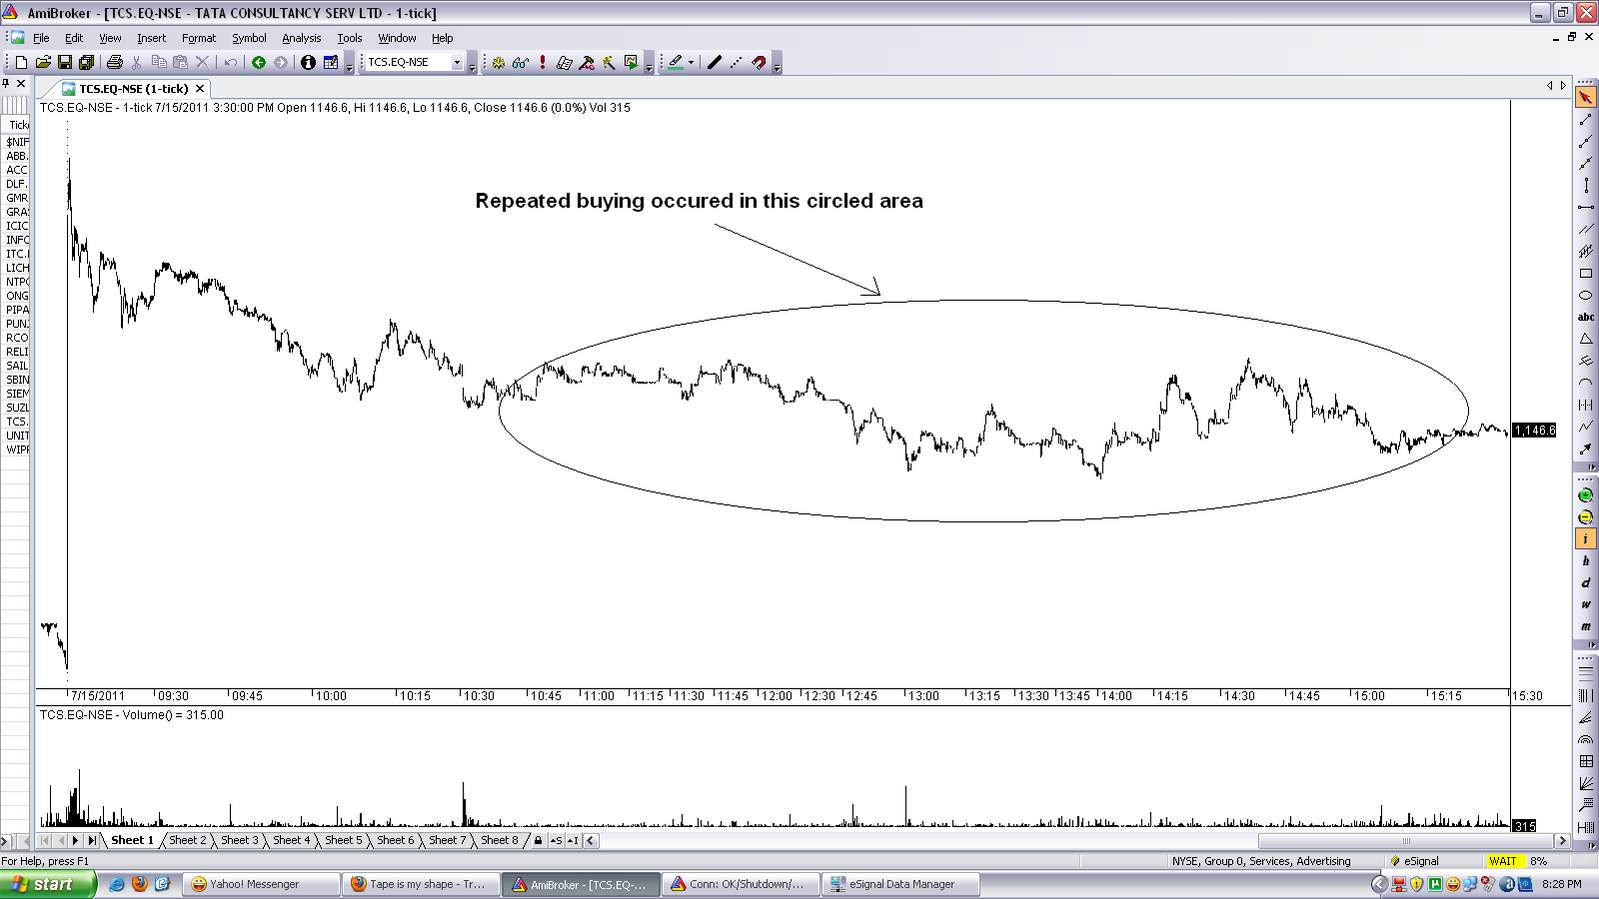This screenshot has height=899, width=1599.
Task: Open symbol information with the black info icon
Action: point(308,62)
